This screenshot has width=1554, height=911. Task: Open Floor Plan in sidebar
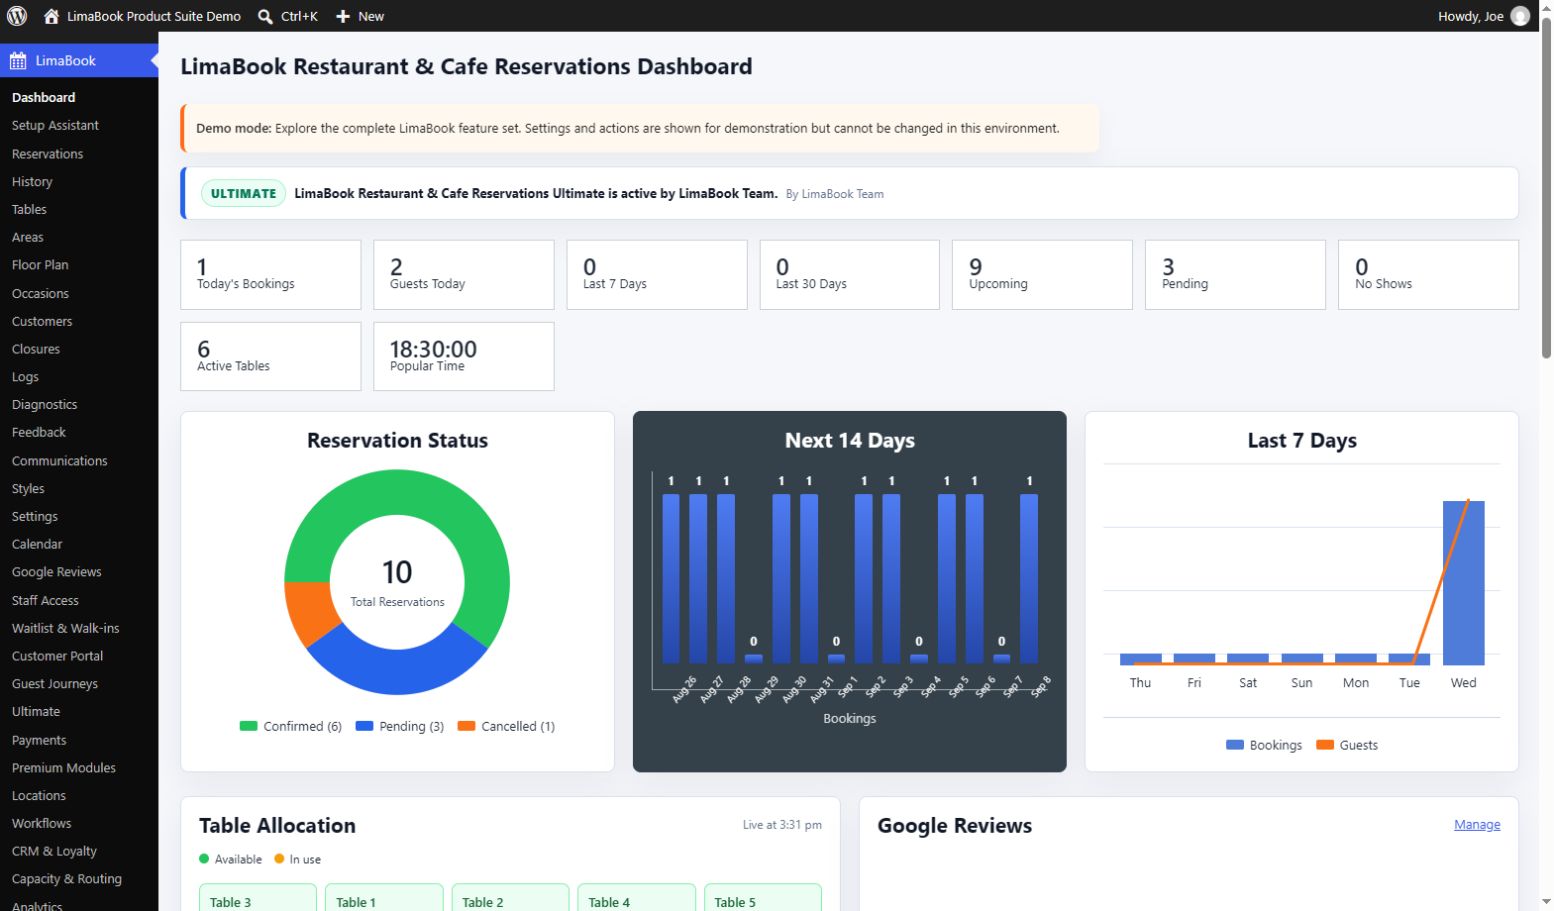tap(40, 265)
